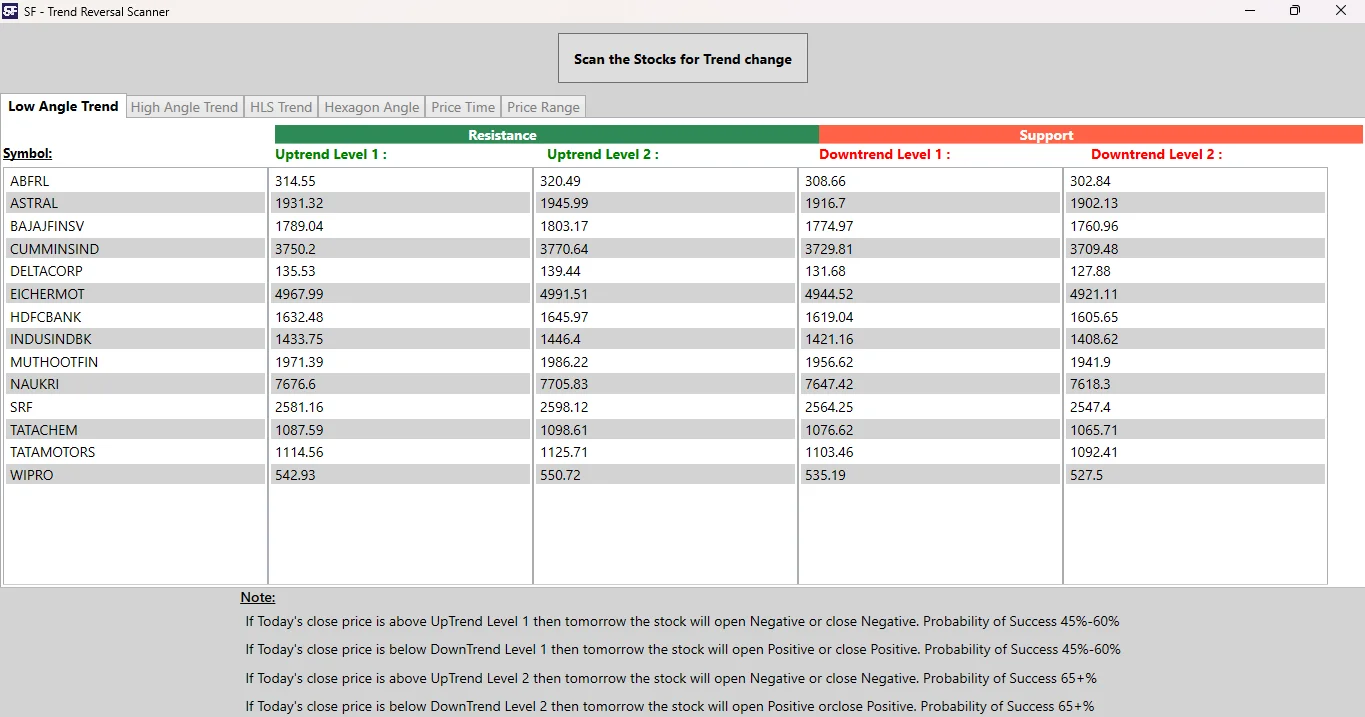
Task: Click the ASTRAL row's Uptrend Level 1 value 1931.32
Action: click(x=296, y=203)
